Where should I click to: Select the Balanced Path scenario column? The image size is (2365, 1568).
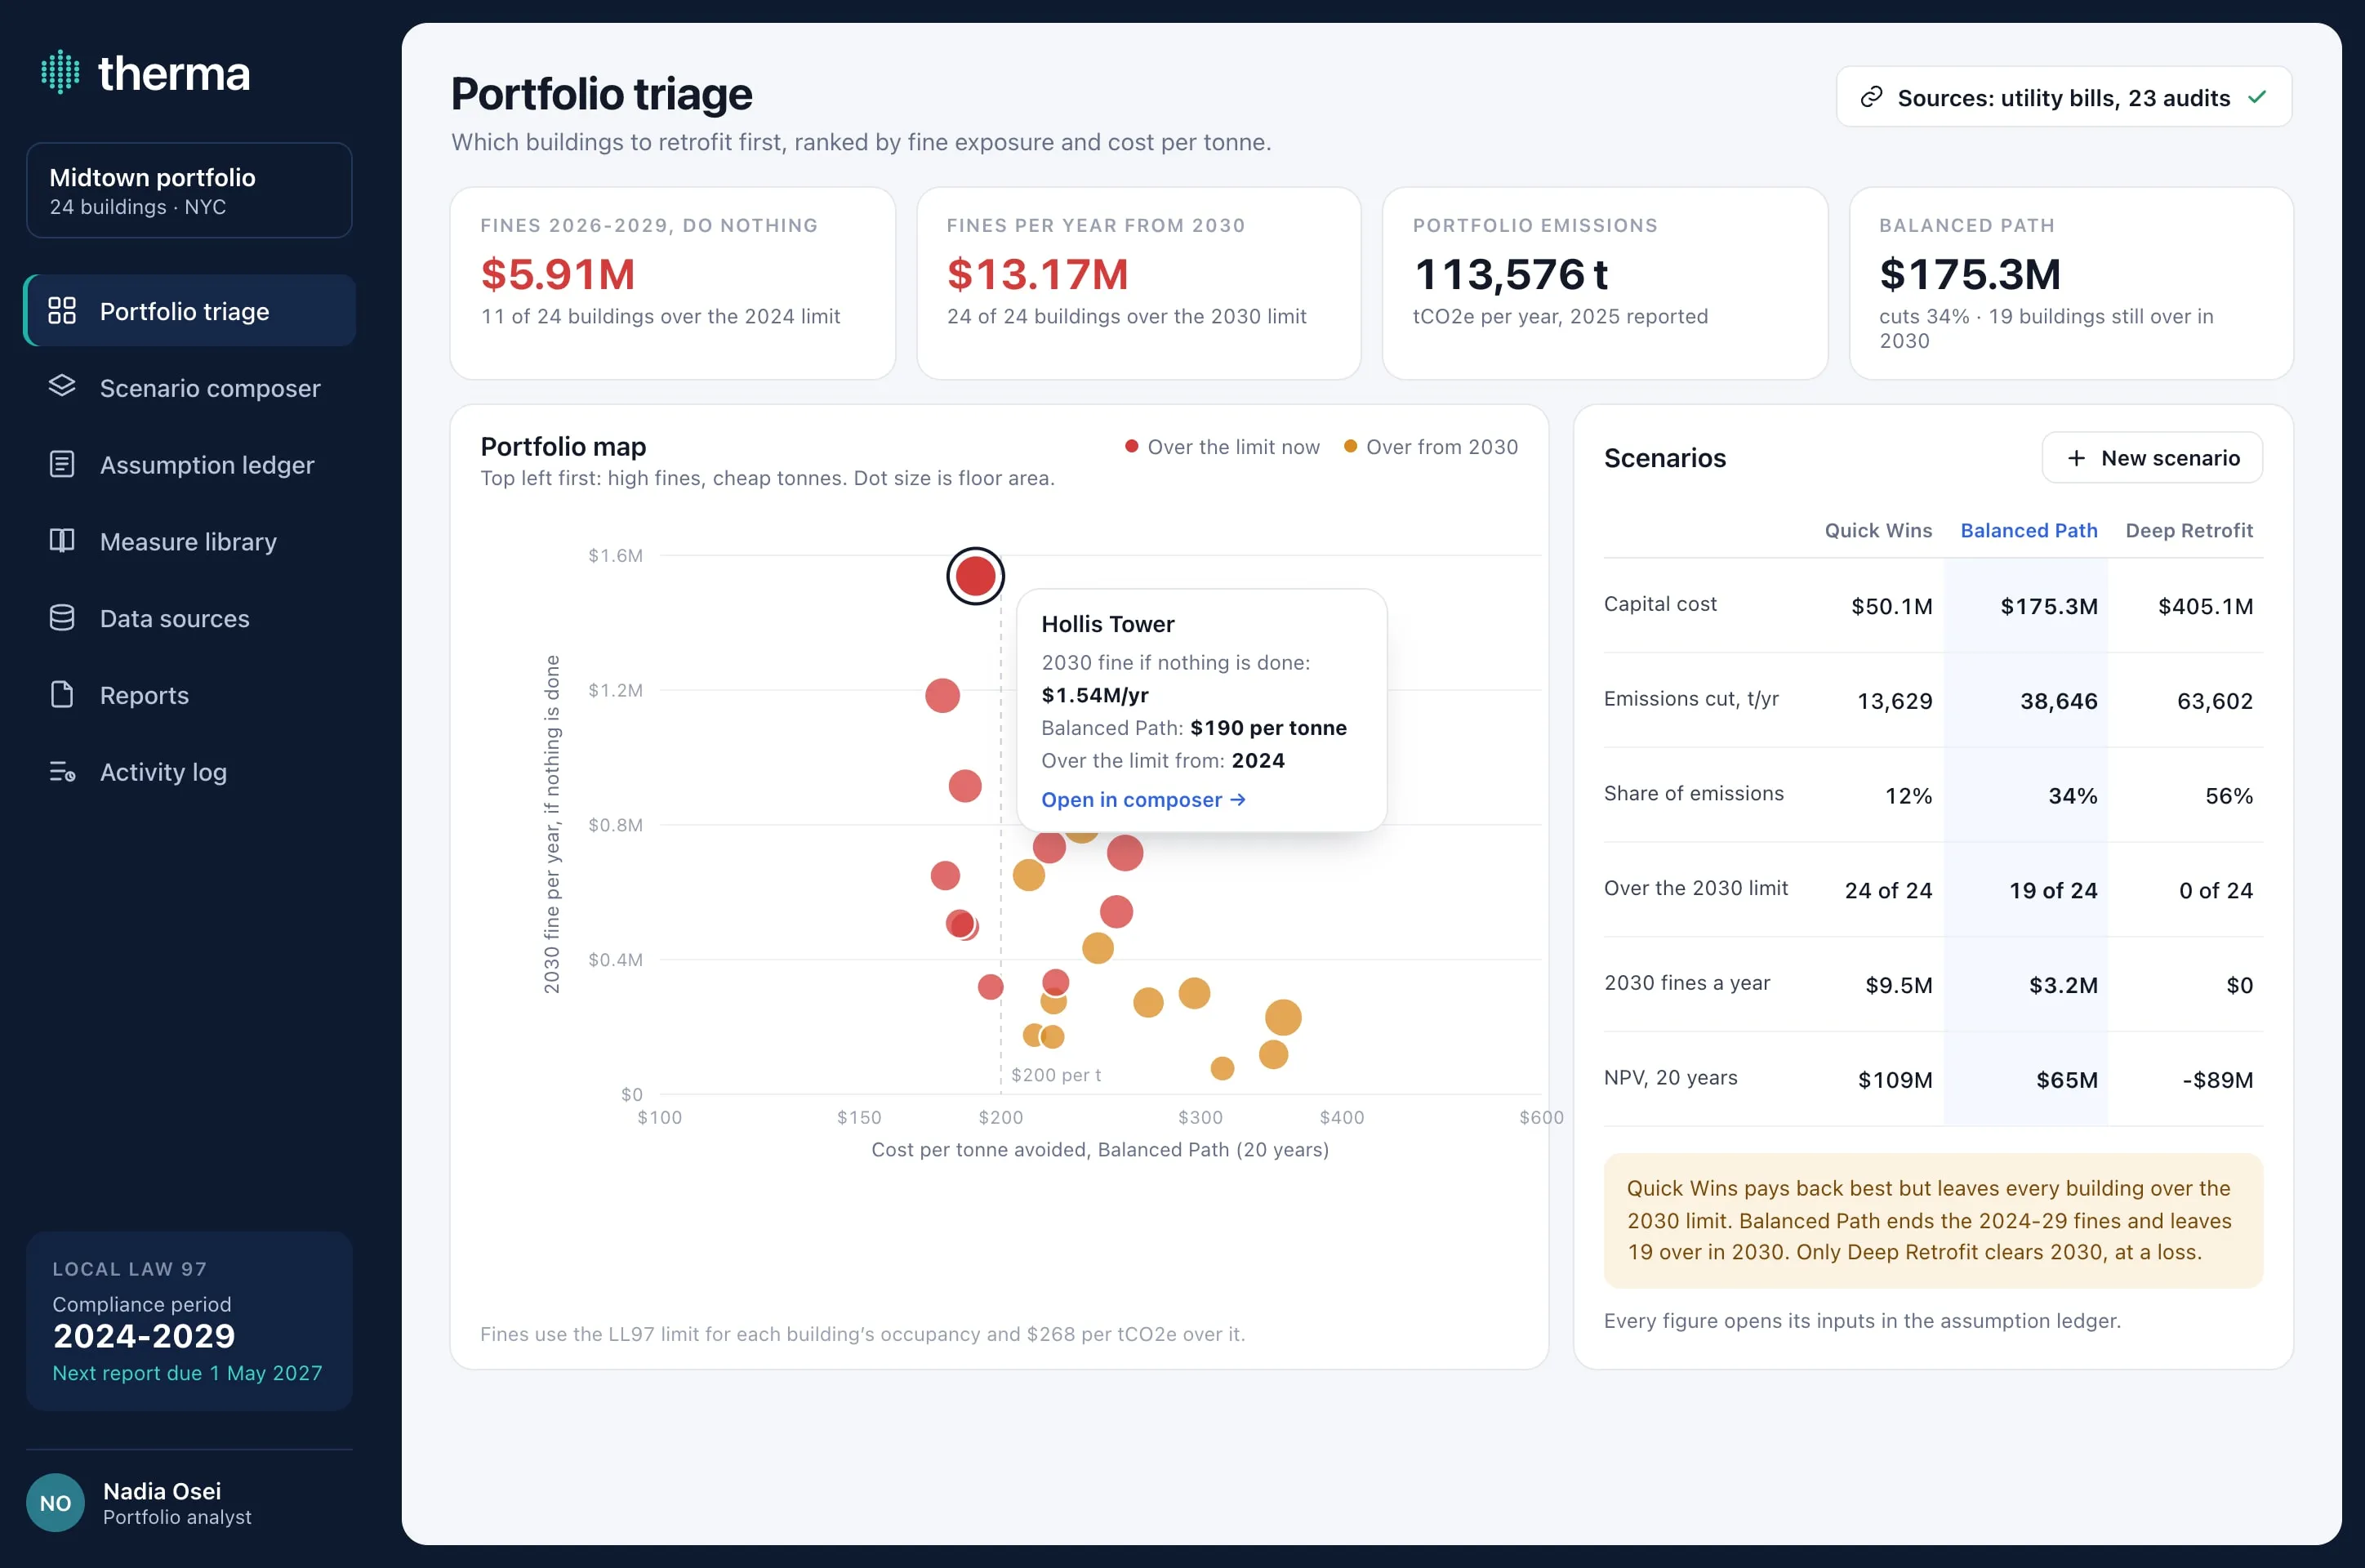click(x=2028, y=530)
